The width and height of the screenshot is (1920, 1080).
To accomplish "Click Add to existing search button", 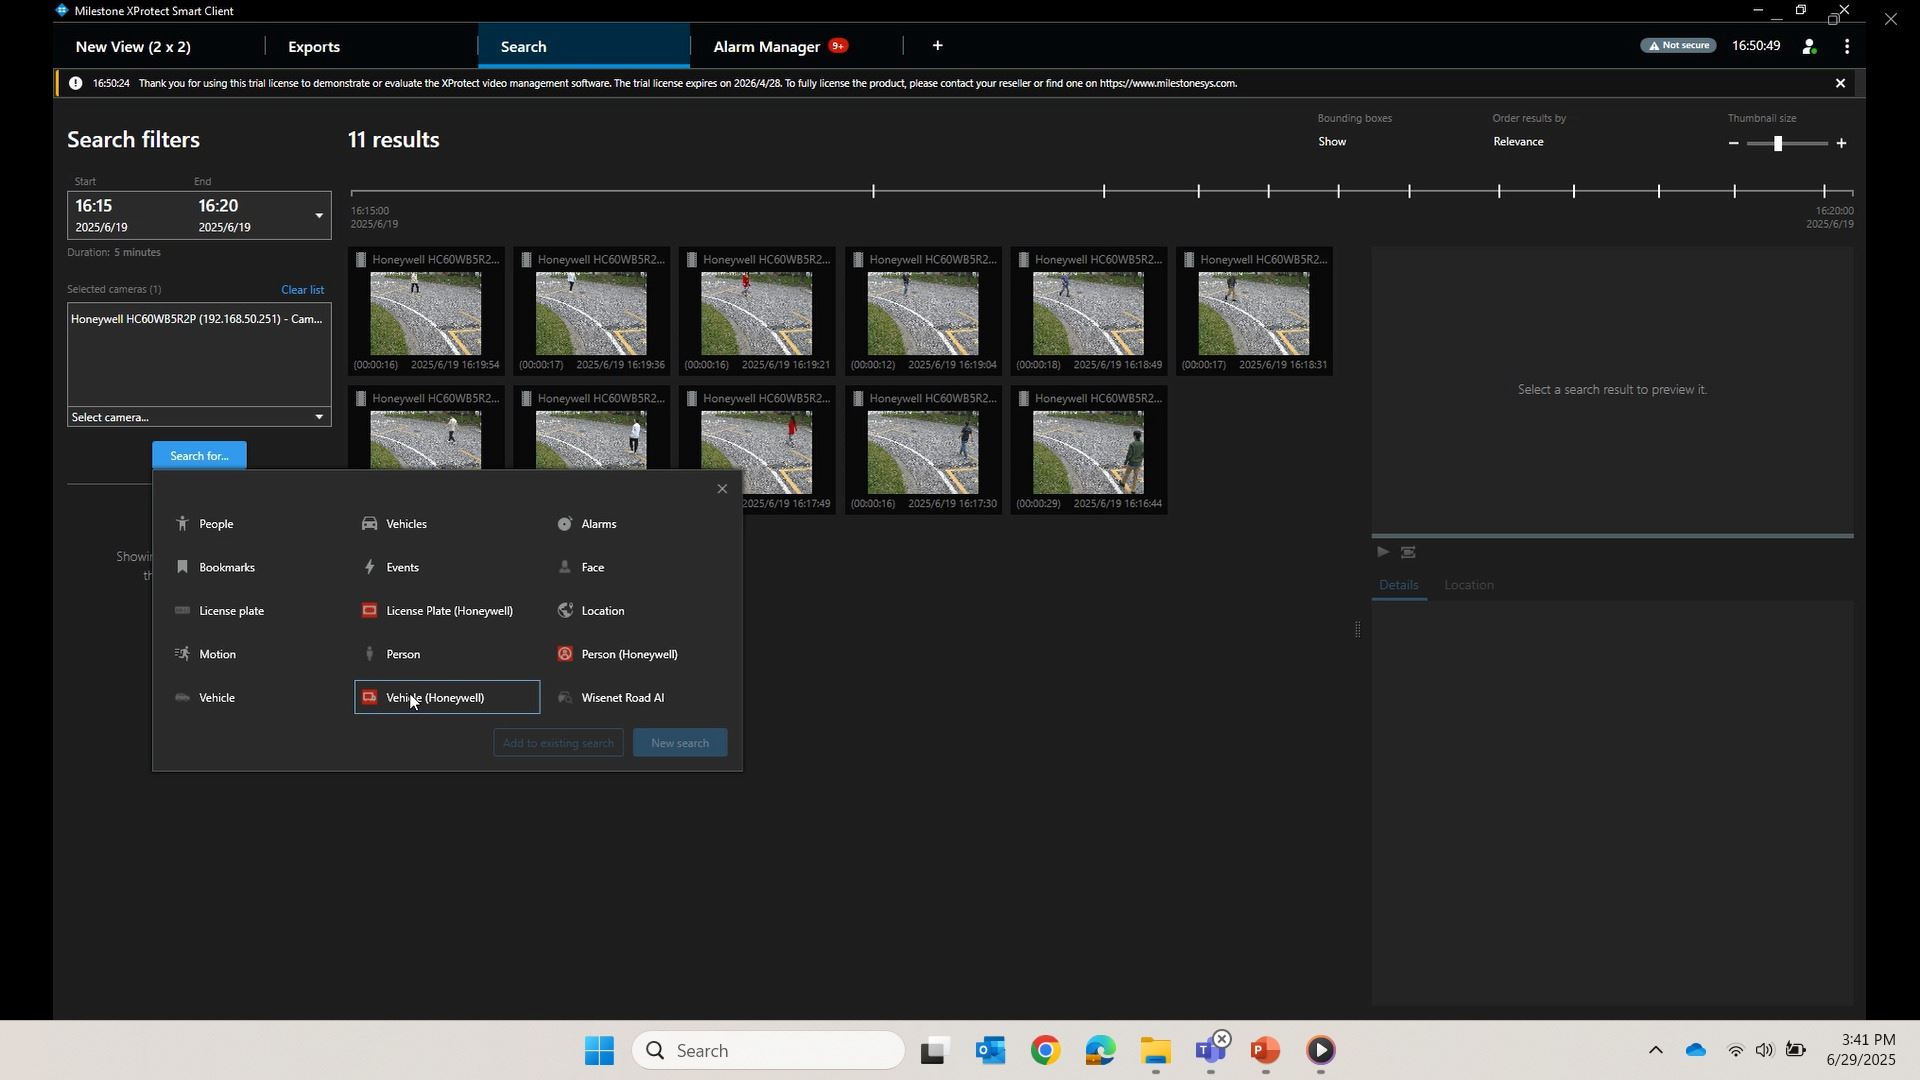I will point(558,743).
